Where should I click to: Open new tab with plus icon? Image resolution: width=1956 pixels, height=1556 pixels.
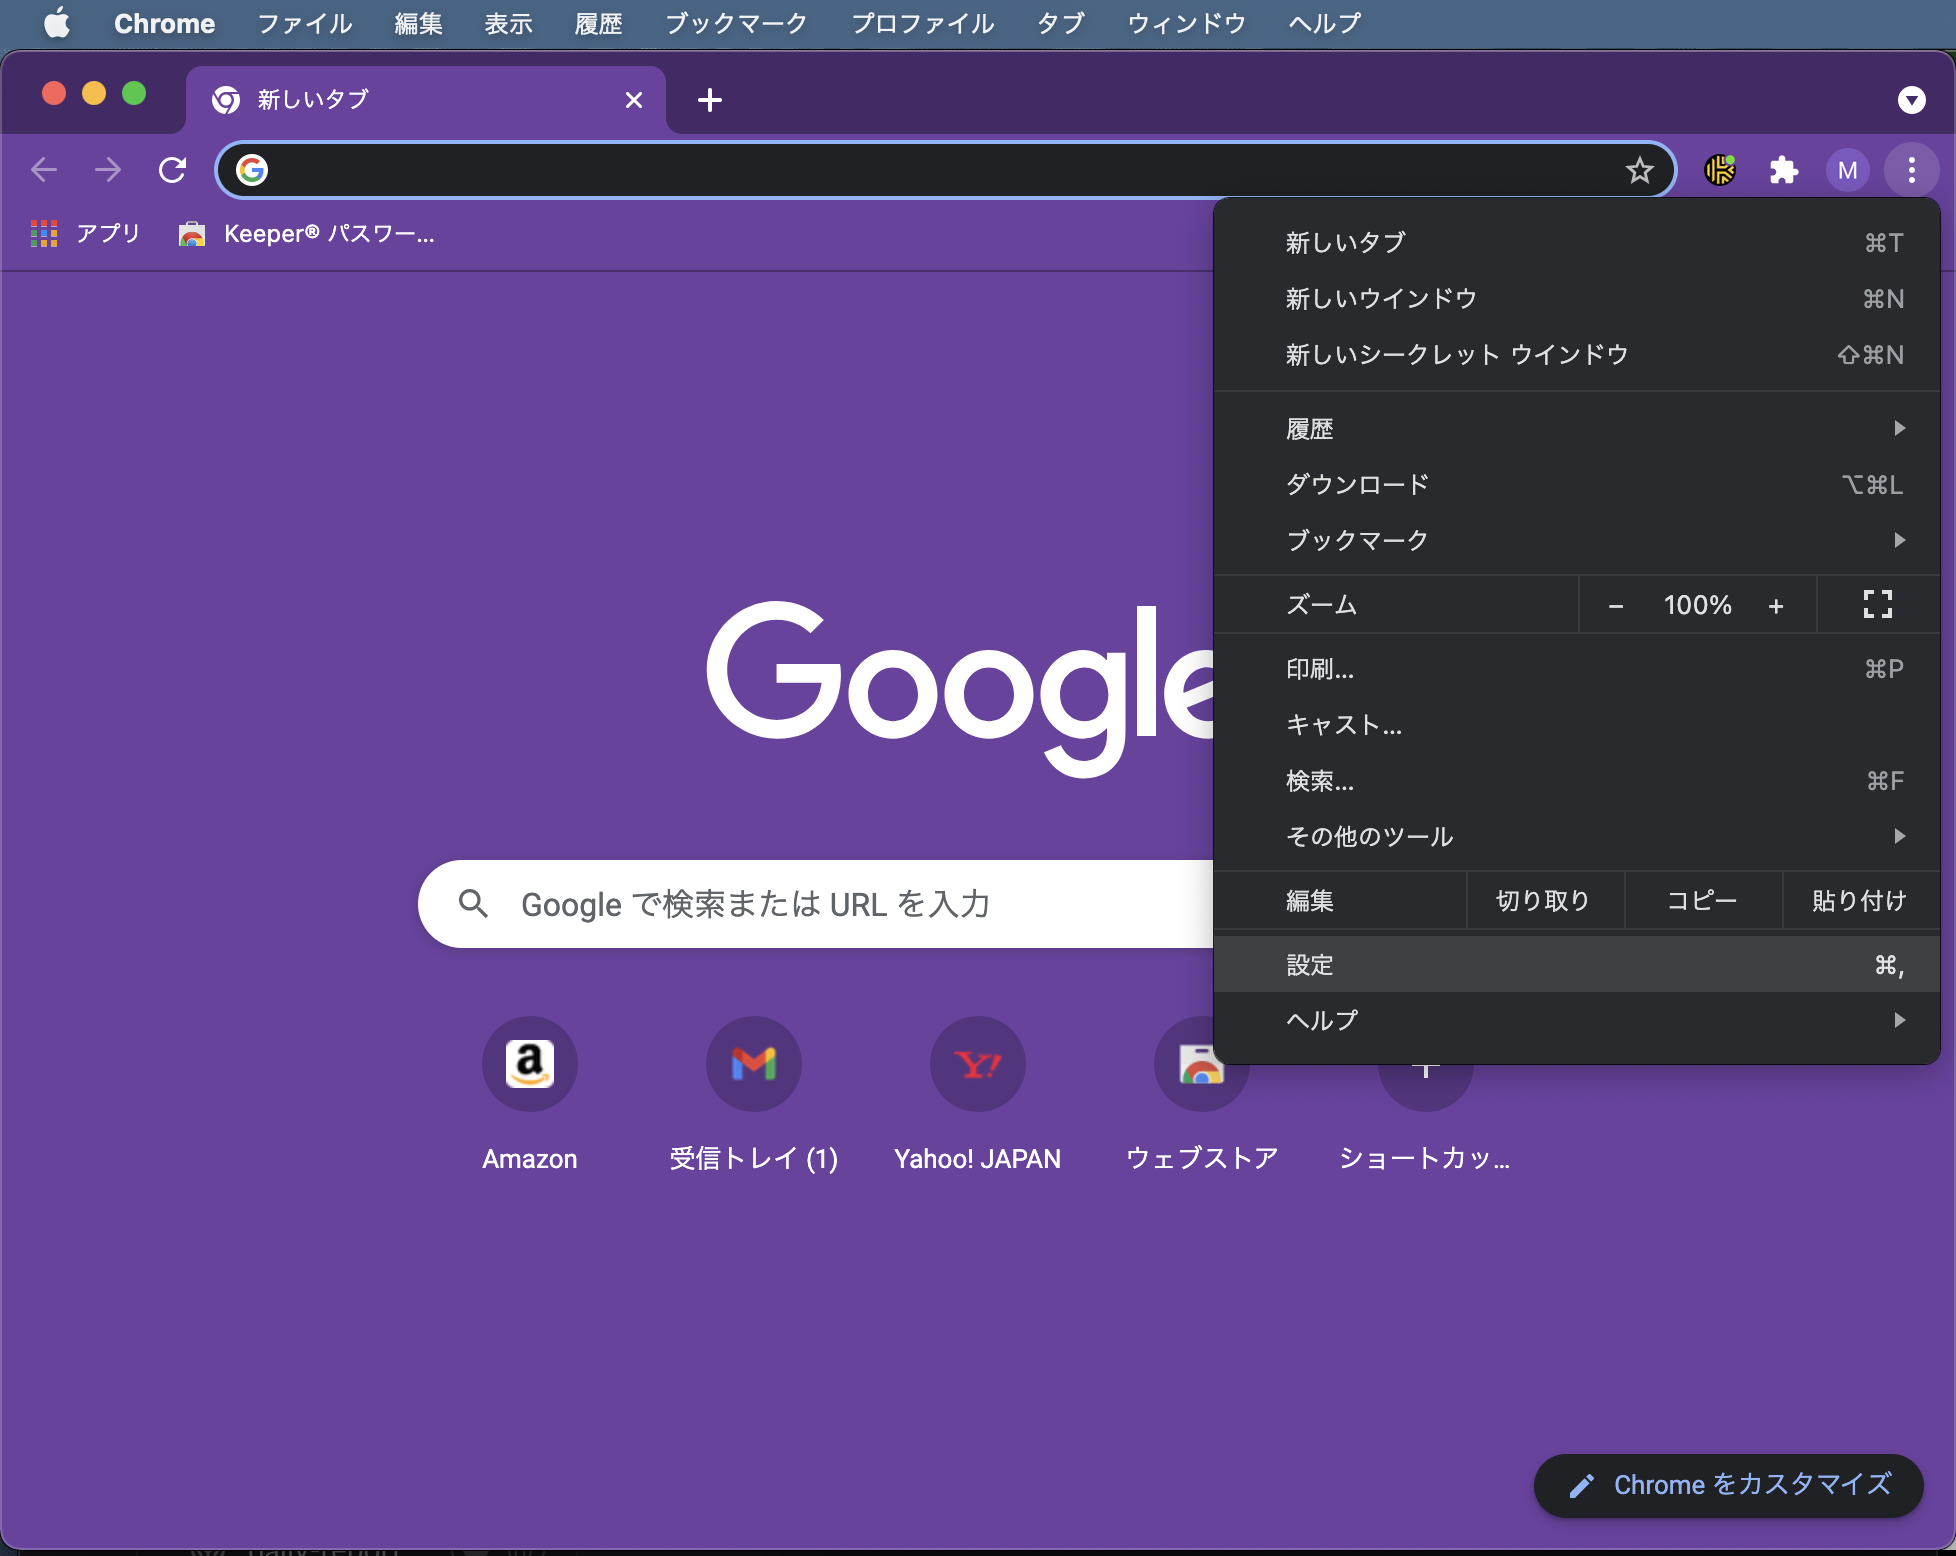709,100
